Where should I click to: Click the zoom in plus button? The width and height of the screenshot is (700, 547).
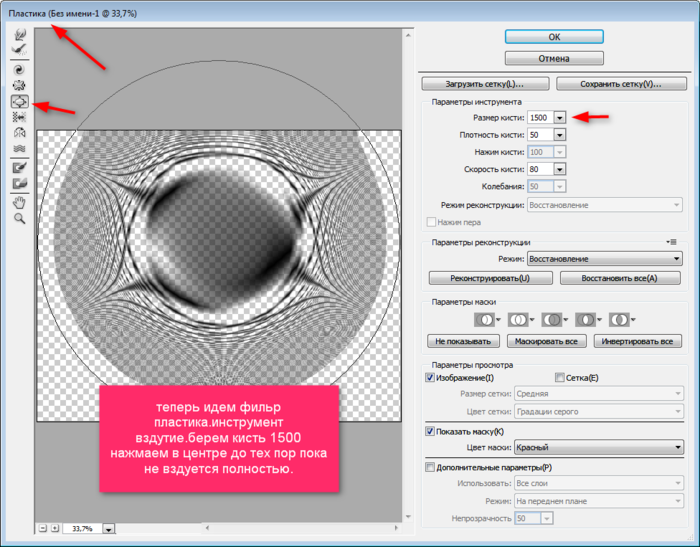tap(54, 528)
